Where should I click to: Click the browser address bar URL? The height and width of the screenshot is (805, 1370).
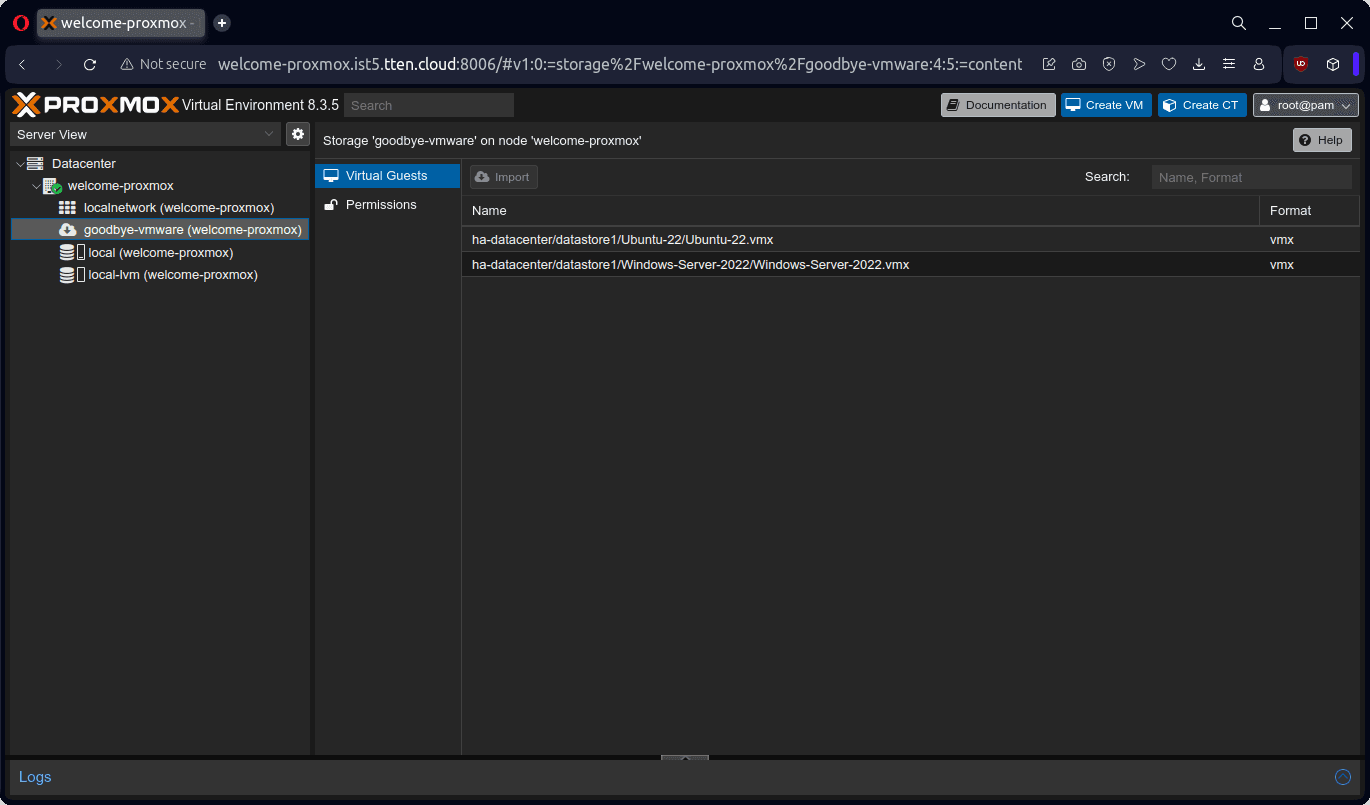[x=620, y=64]
